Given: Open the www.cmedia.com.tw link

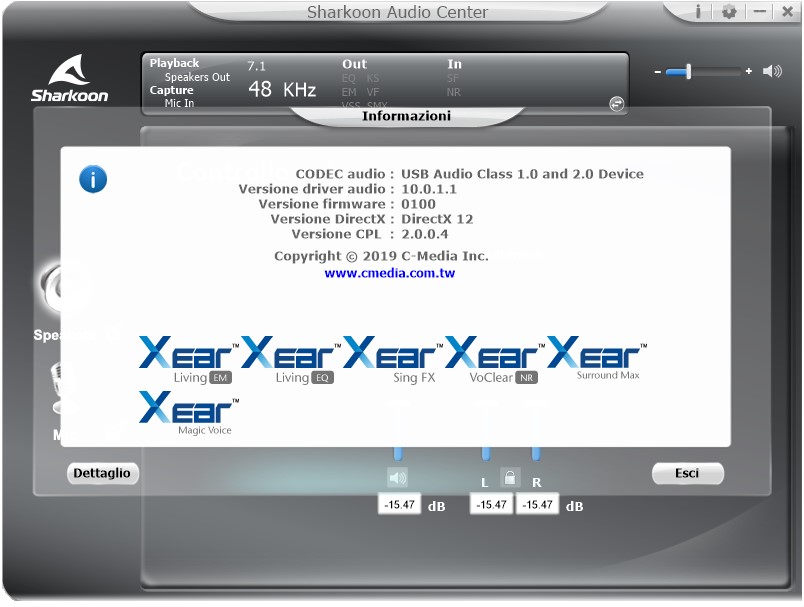Looking at the screenshot, I should [390, 273].
